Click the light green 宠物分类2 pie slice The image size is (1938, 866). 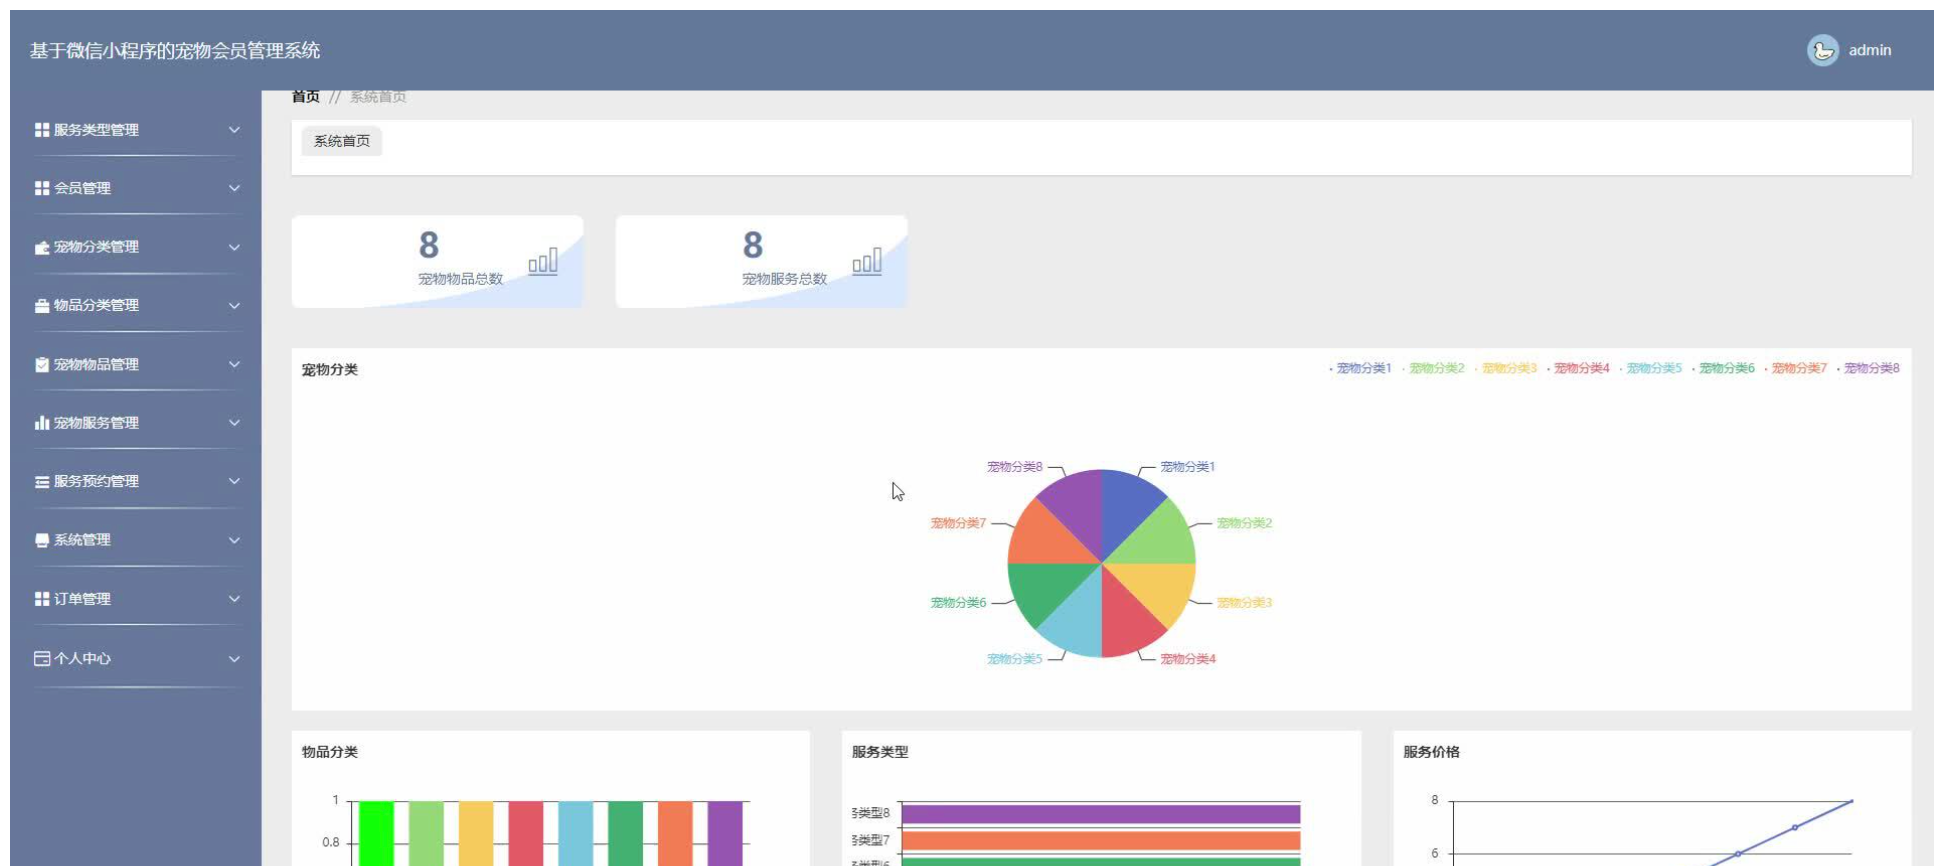(1160, 540)
